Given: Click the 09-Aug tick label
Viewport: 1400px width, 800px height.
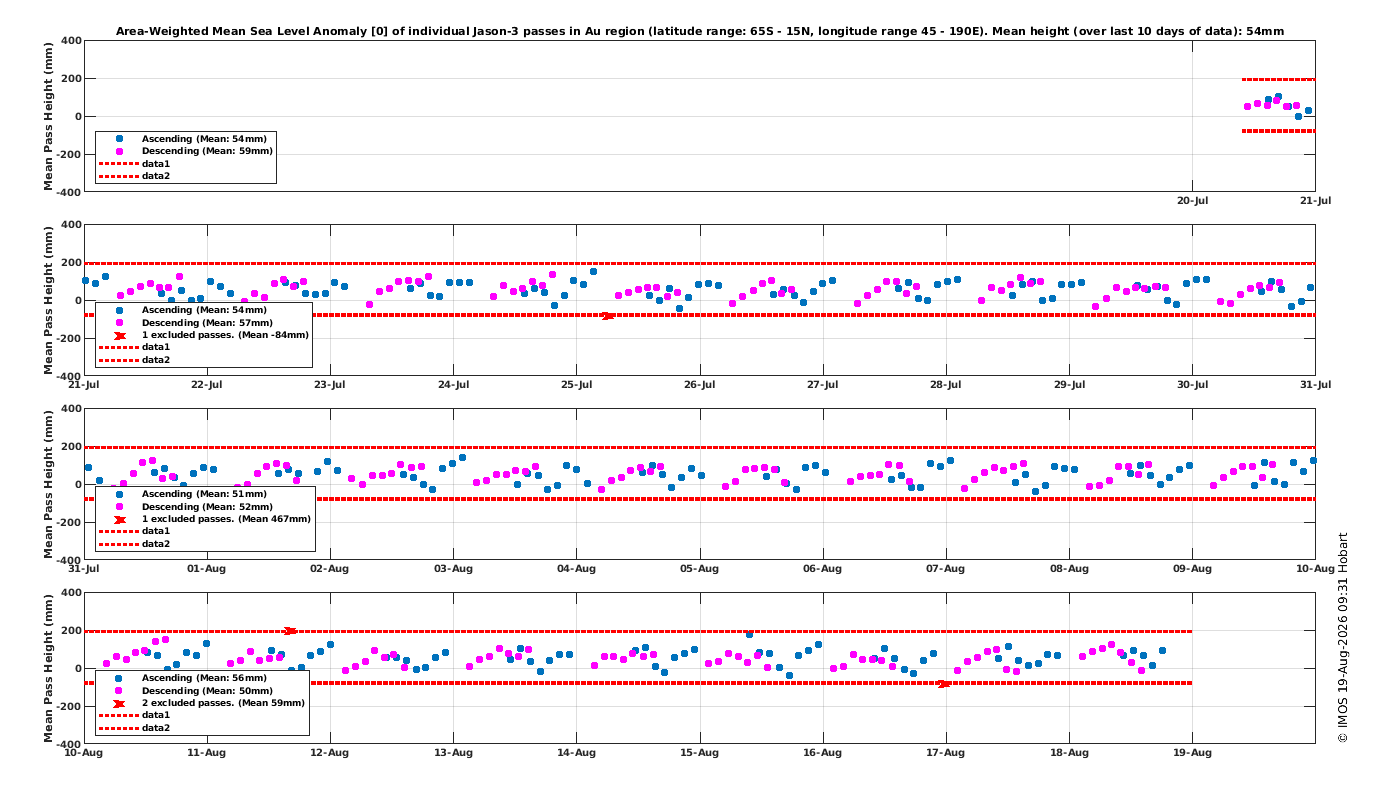Looking at the screenshot, I should (1192, 569).
